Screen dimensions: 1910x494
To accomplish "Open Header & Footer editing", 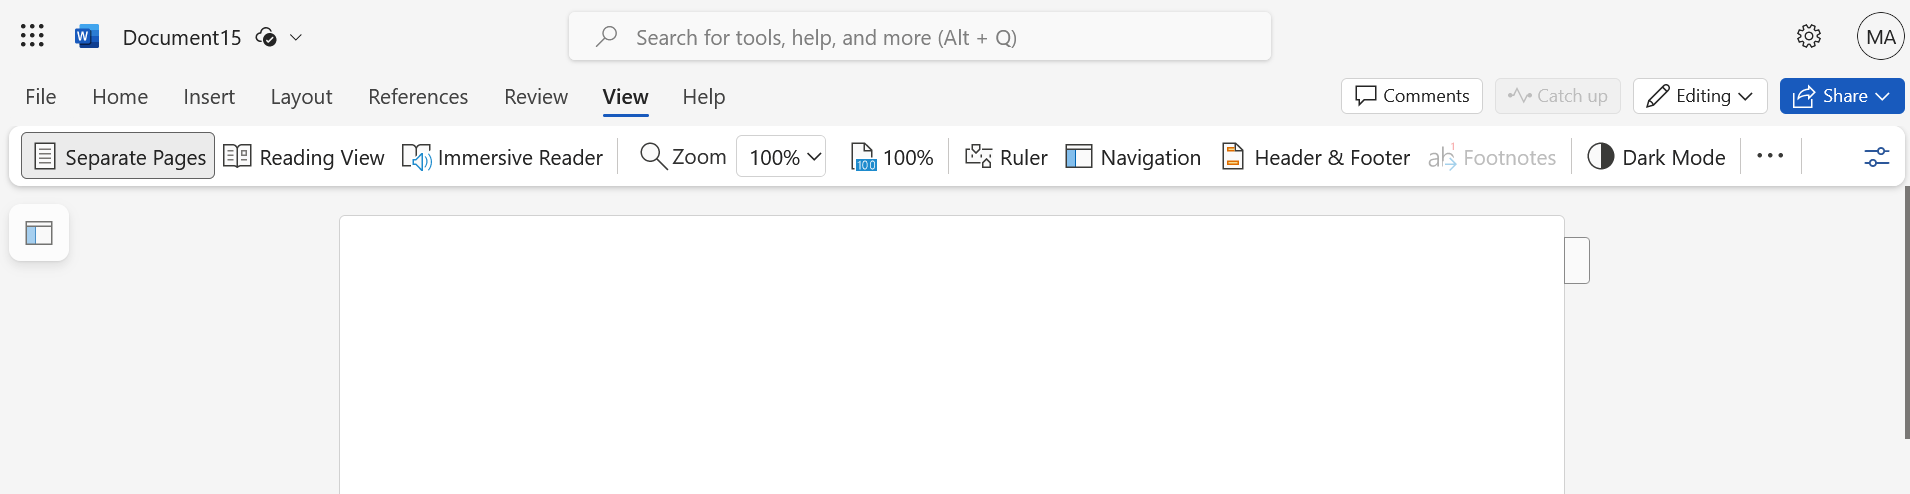I will tap(1315, 157).
